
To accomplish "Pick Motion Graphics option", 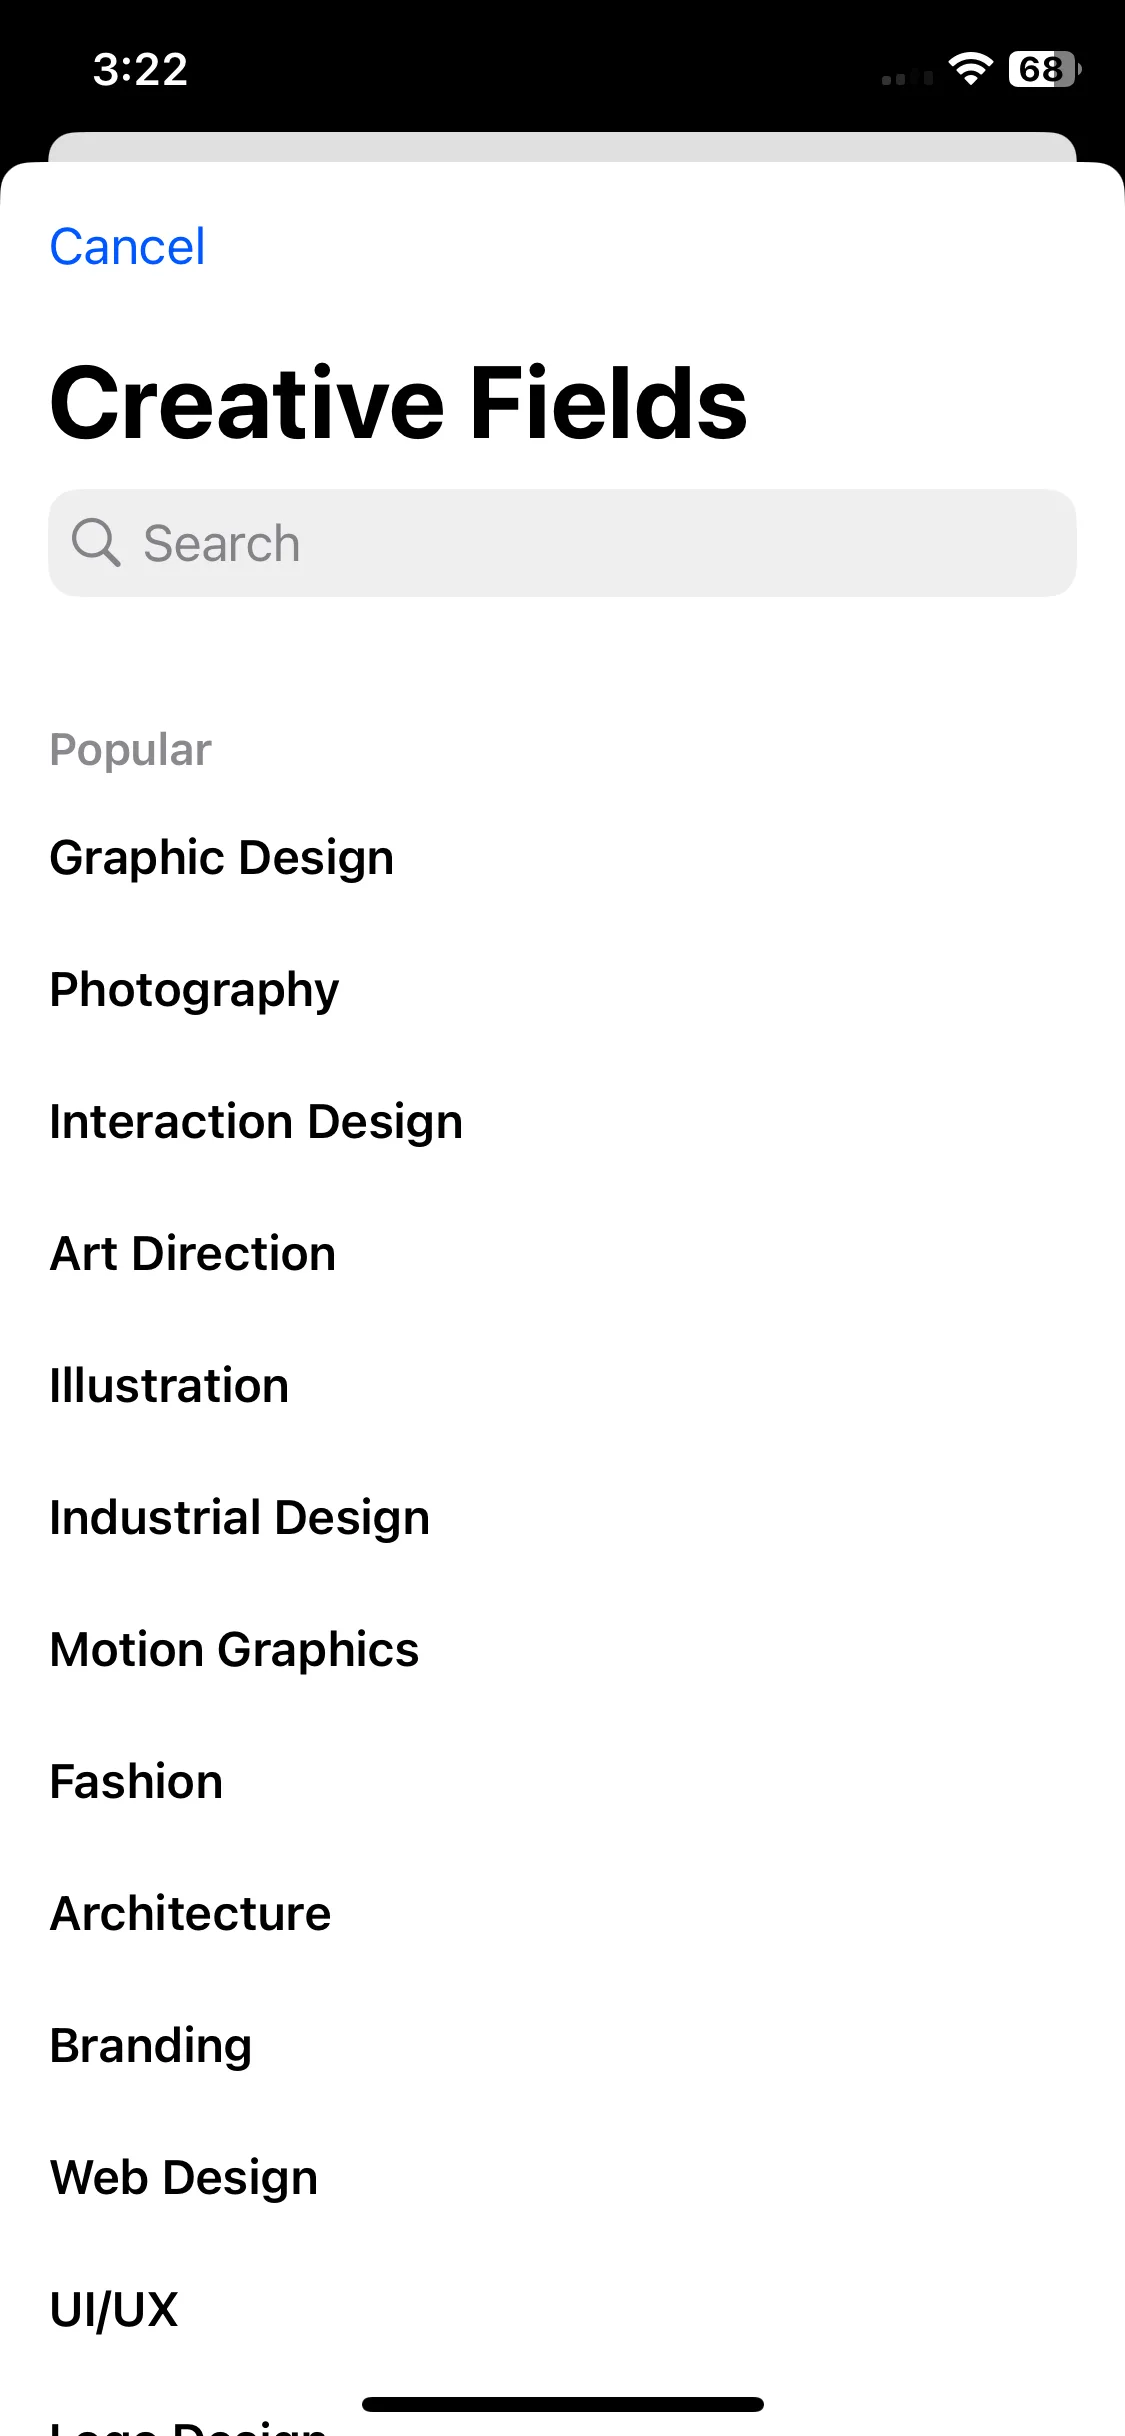I will click(562, 1650).
